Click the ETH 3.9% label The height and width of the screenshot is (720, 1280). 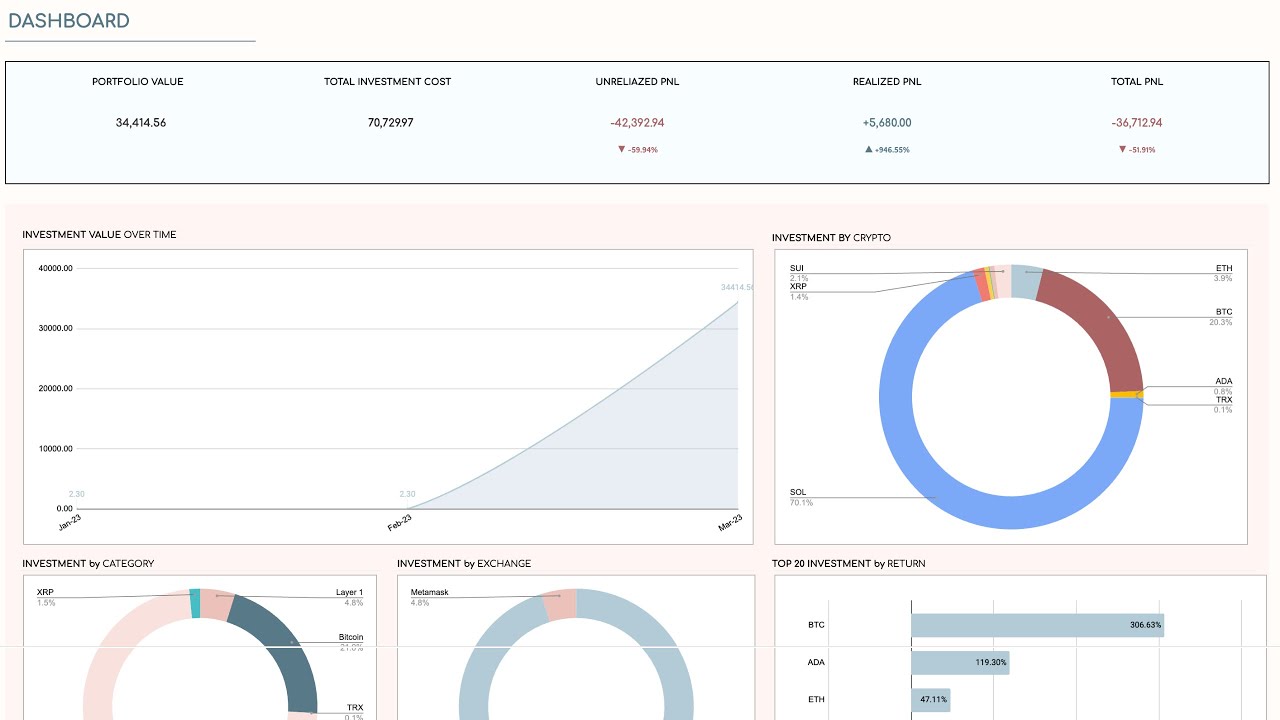pyautogui.click(x=1223, y=273)
